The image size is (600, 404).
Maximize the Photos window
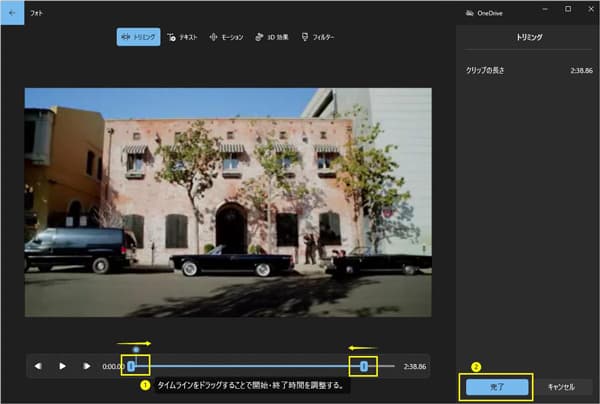[566, 10]
